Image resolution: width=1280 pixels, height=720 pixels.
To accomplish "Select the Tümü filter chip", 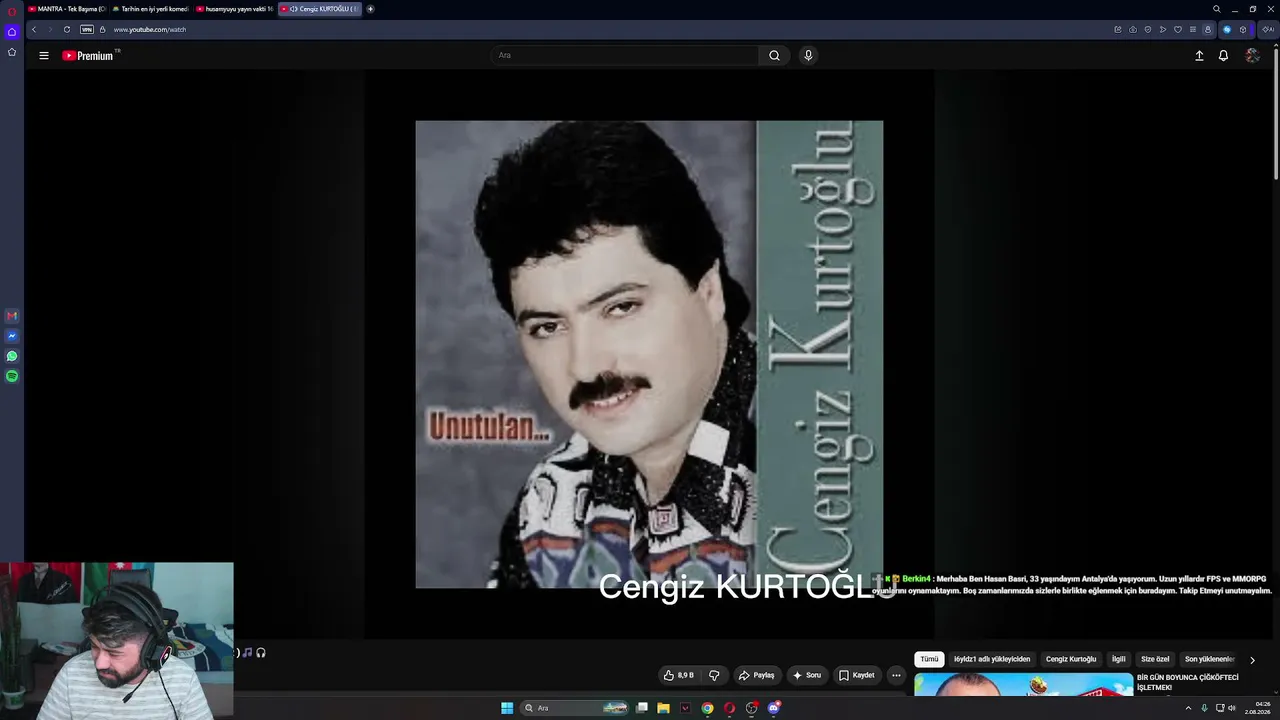I will pos(929,659).
